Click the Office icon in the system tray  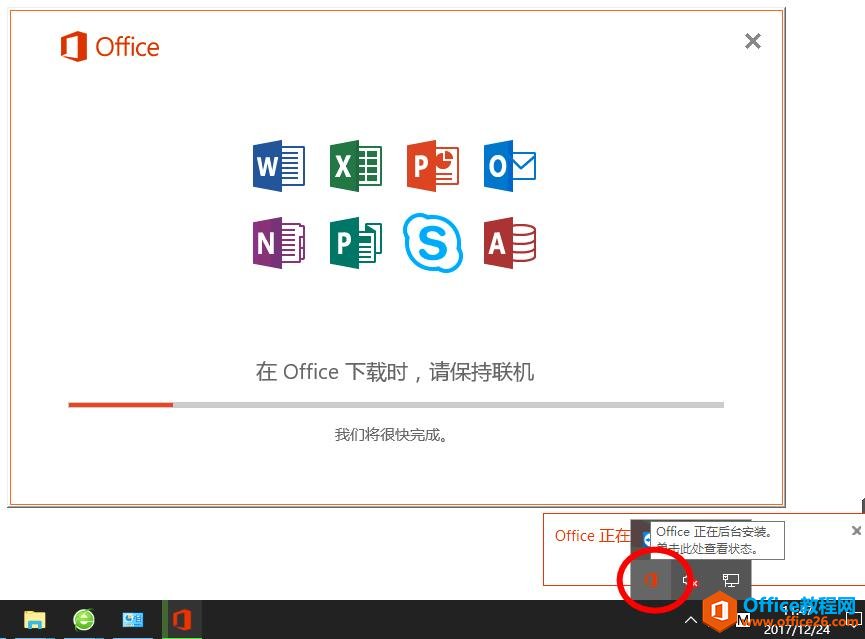point(651,580)
